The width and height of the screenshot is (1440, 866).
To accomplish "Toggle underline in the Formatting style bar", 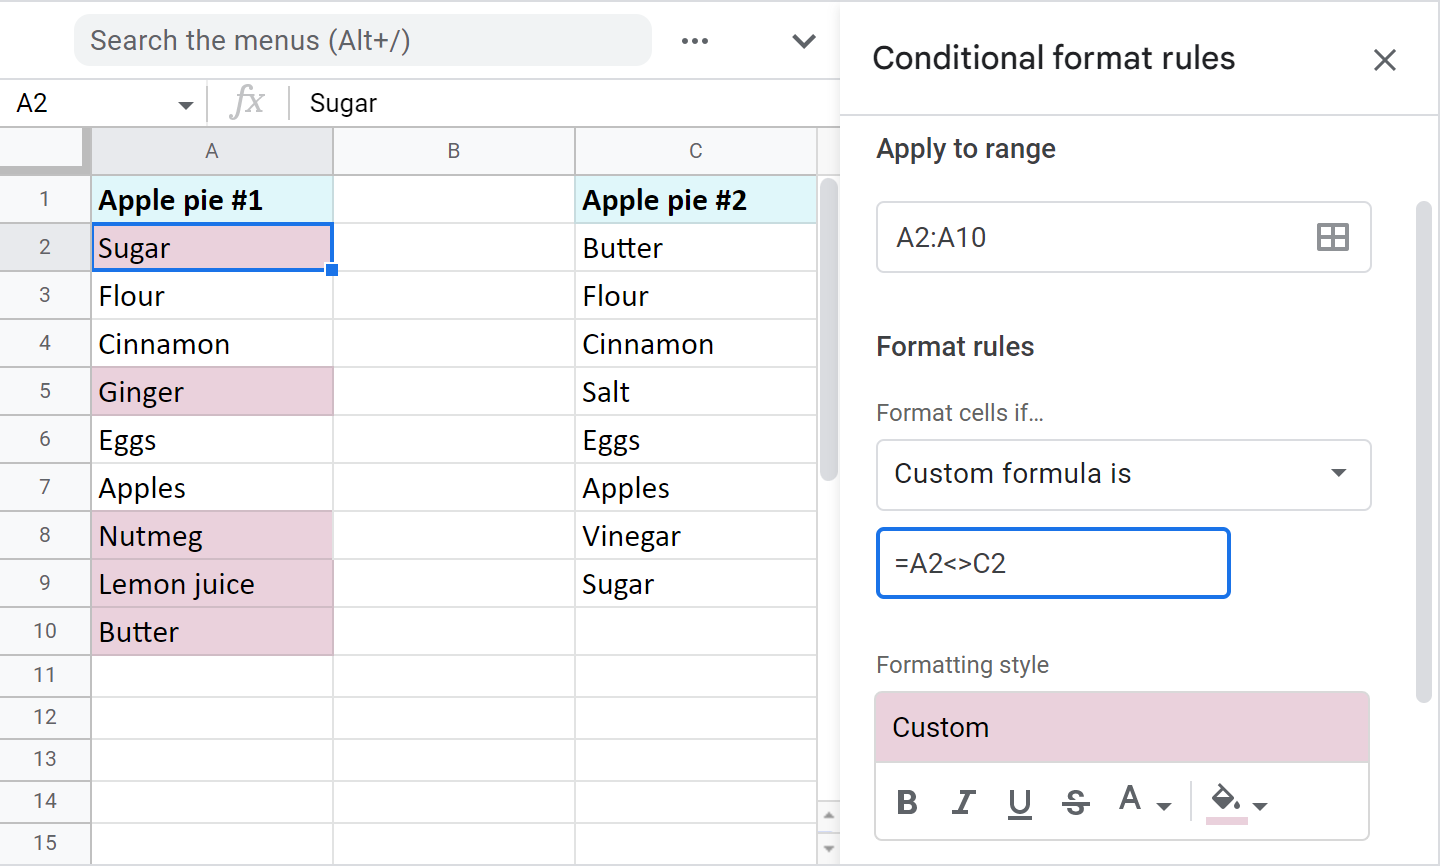I will click(1019, 800).
